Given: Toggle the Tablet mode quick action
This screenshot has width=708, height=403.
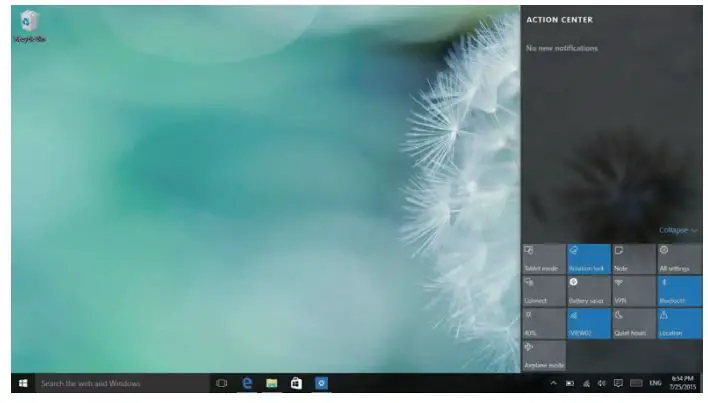Looking at the screenshot, I should click(544, 259).
